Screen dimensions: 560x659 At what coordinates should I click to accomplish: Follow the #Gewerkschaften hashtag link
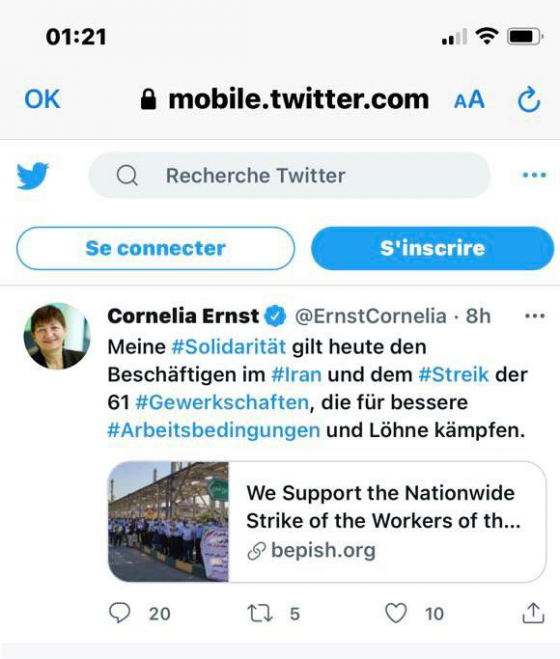coord(222,403)
